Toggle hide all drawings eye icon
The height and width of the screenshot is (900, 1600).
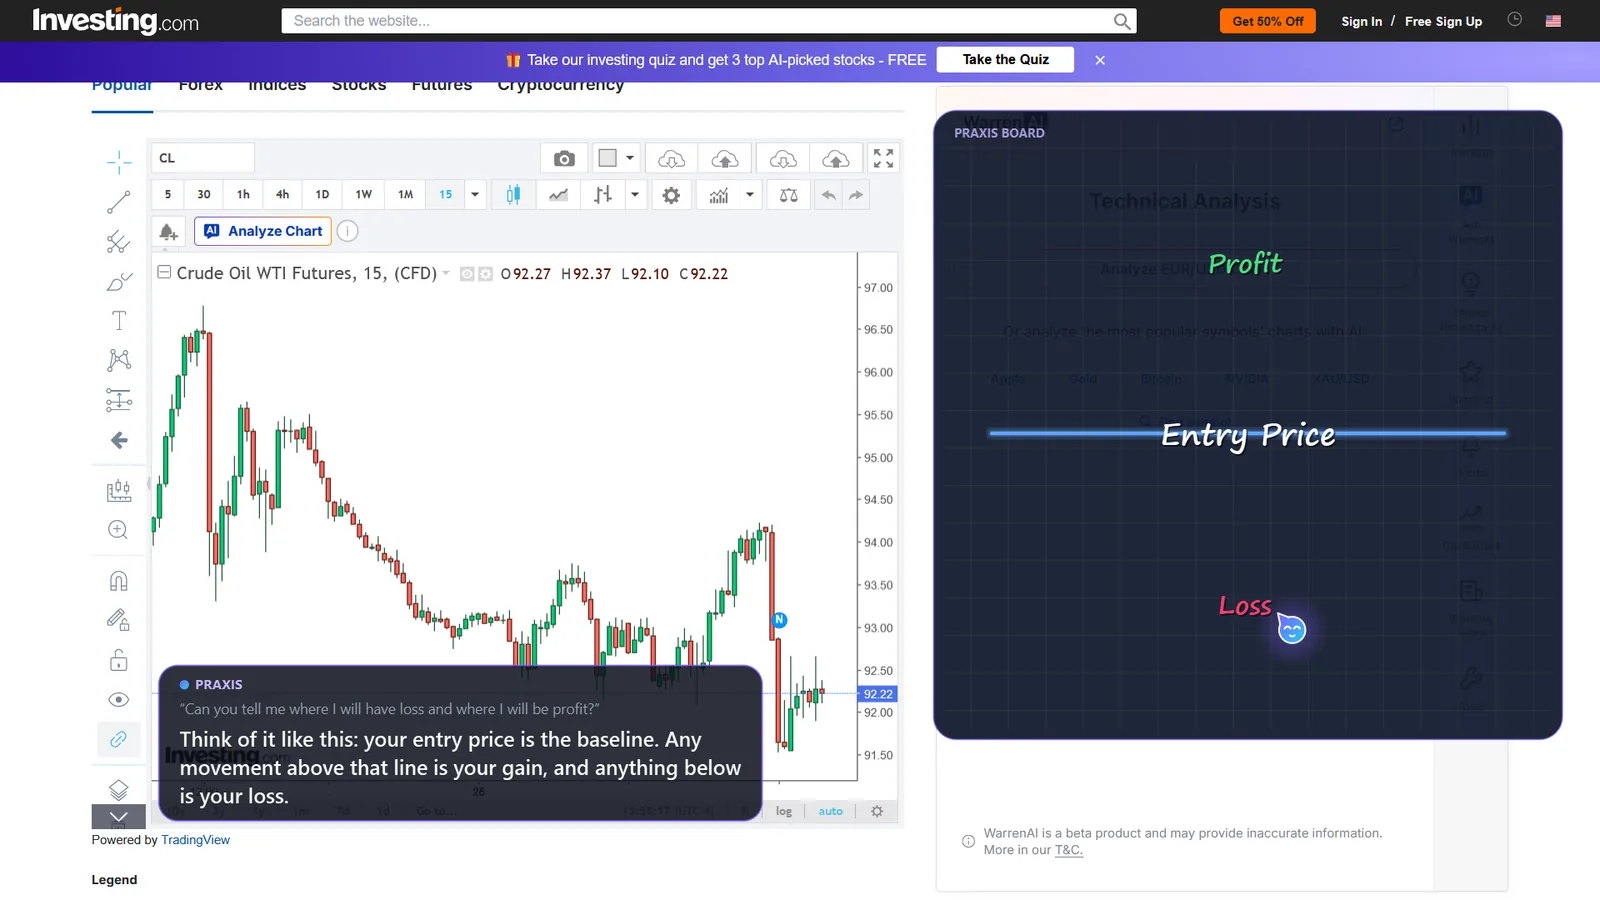click(x=118, y=700)
